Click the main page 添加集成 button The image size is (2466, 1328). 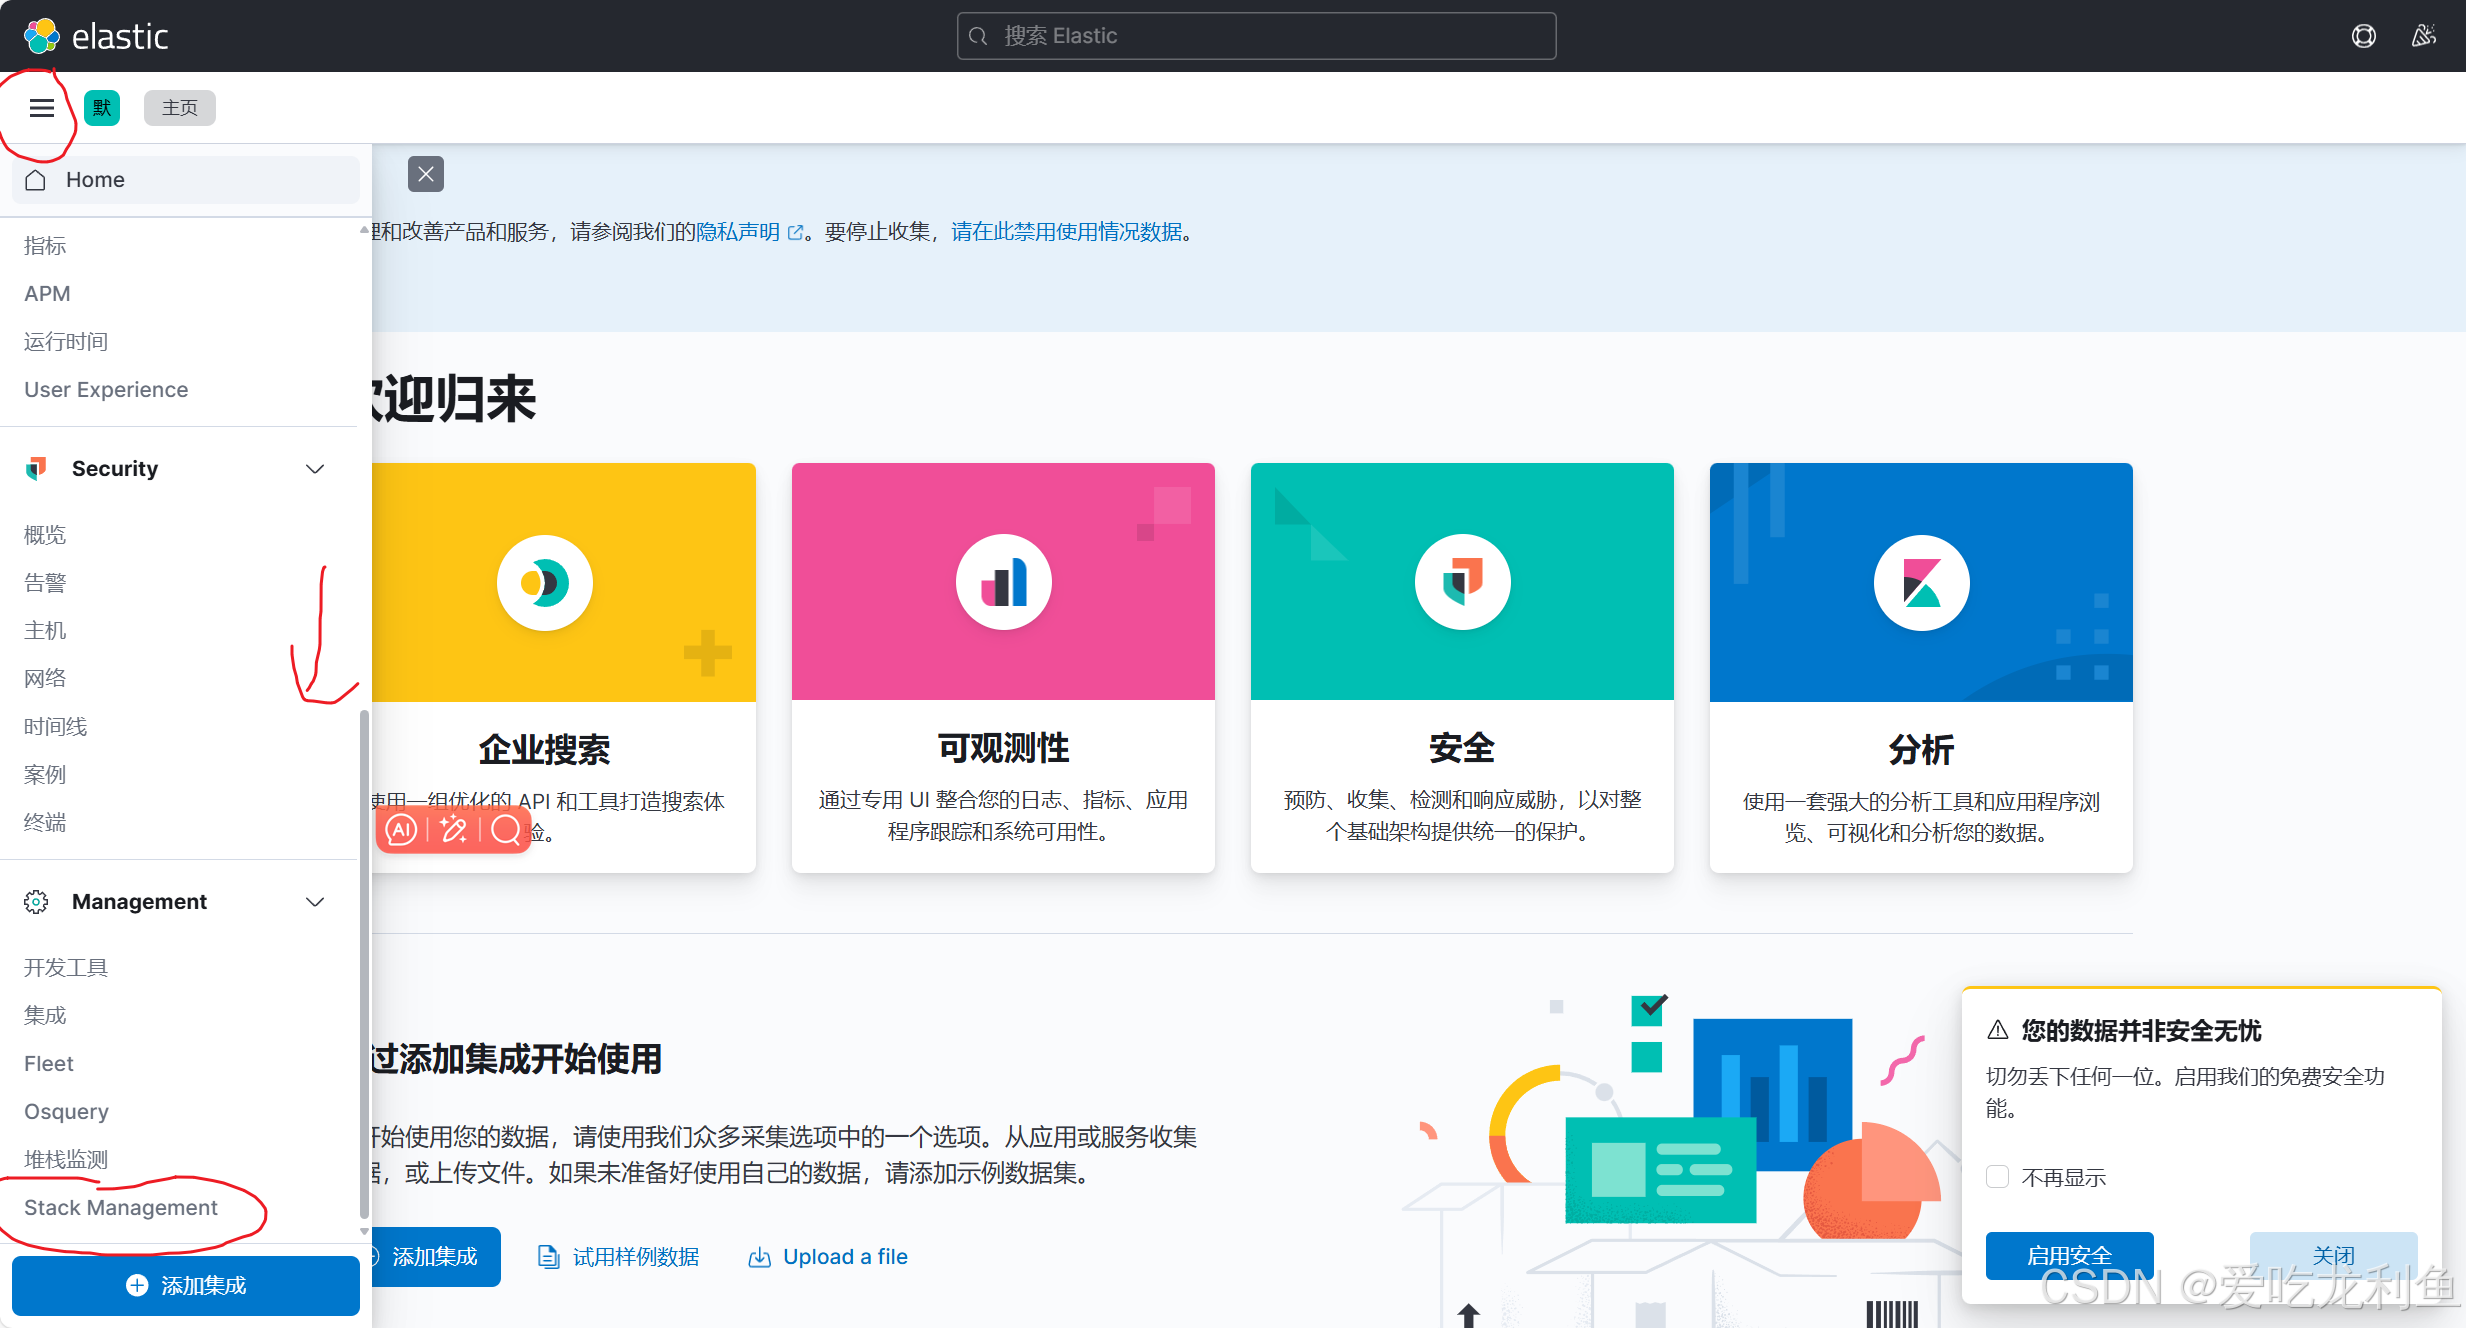point(434,1257)
